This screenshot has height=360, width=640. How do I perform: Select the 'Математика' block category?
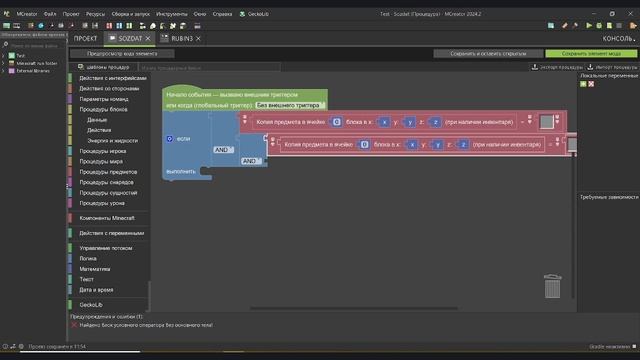[x=95, y=269]
